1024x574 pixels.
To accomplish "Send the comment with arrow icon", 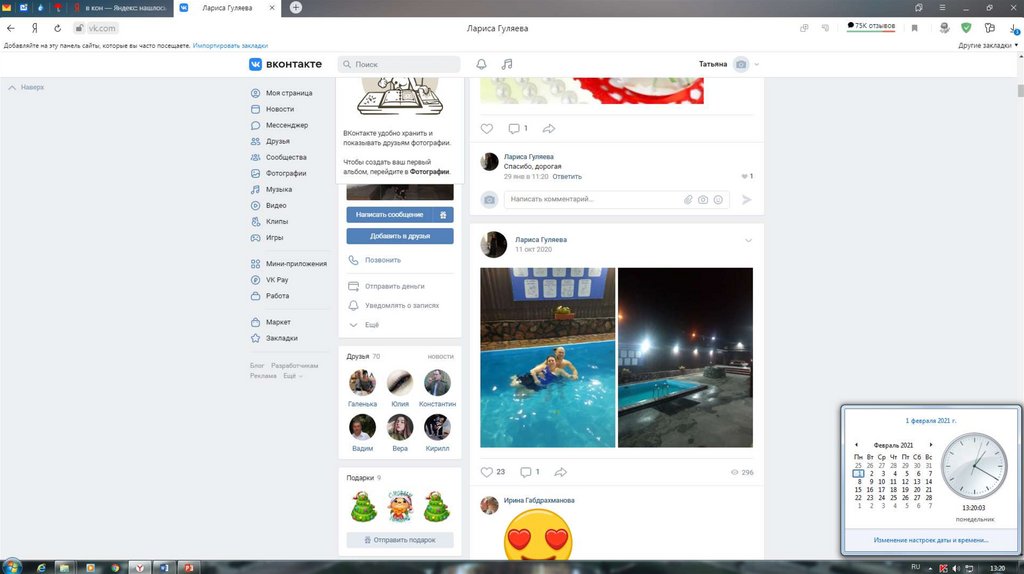I will point(747,200).
